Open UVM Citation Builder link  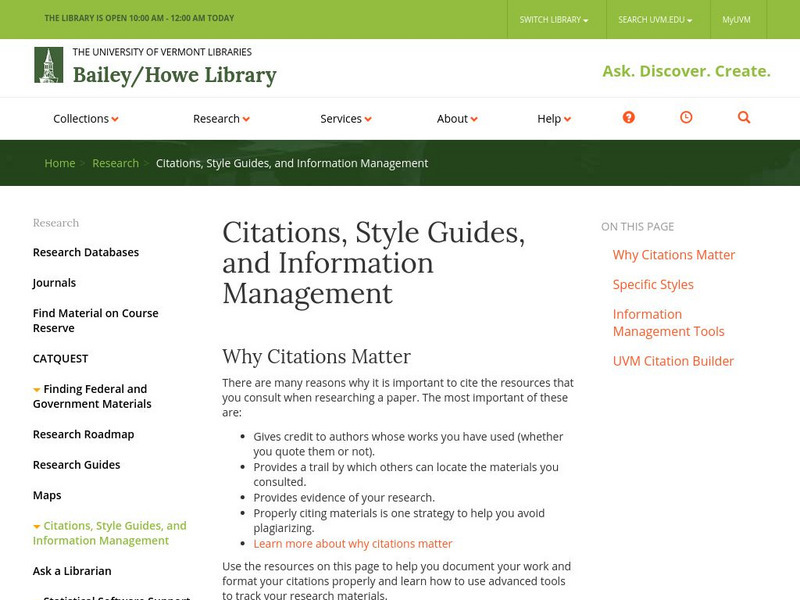(x=673, y=361)
